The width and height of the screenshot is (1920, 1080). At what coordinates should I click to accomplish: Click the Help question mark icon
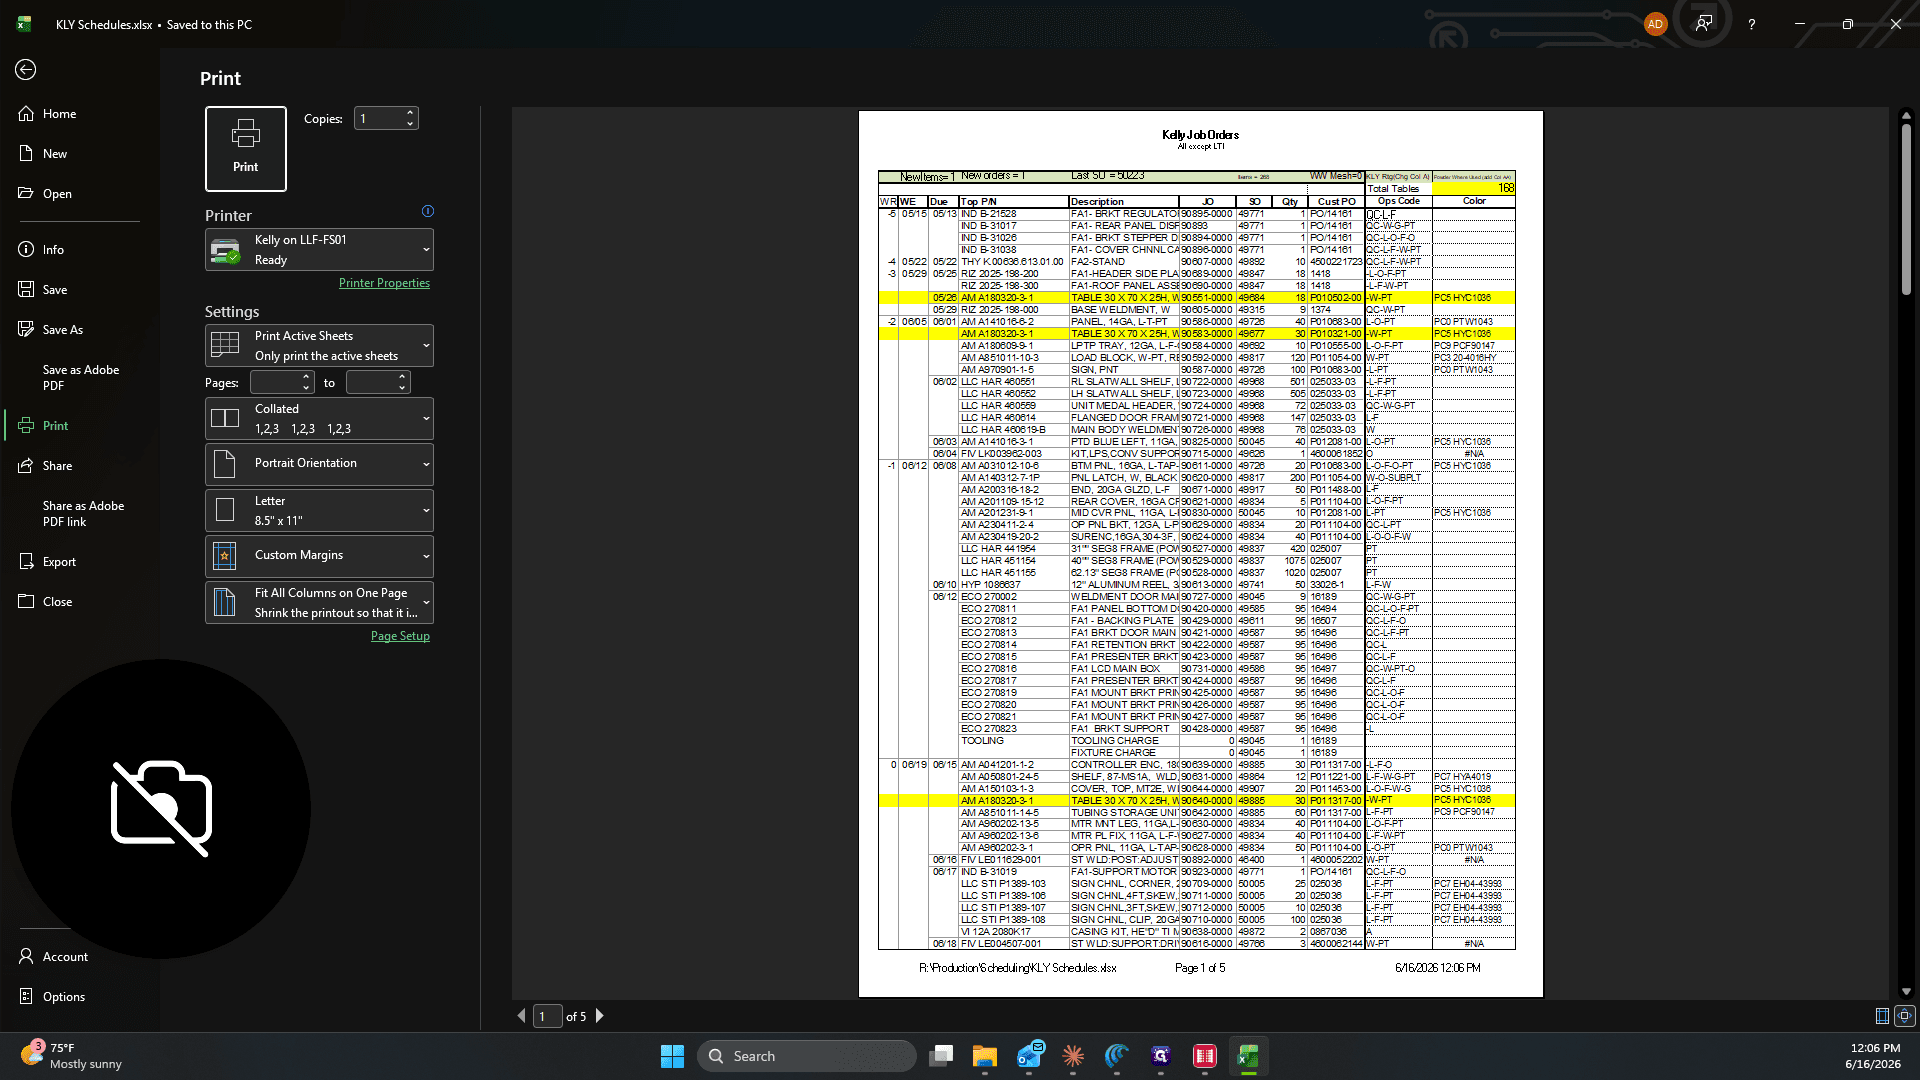click(1751, 24)
